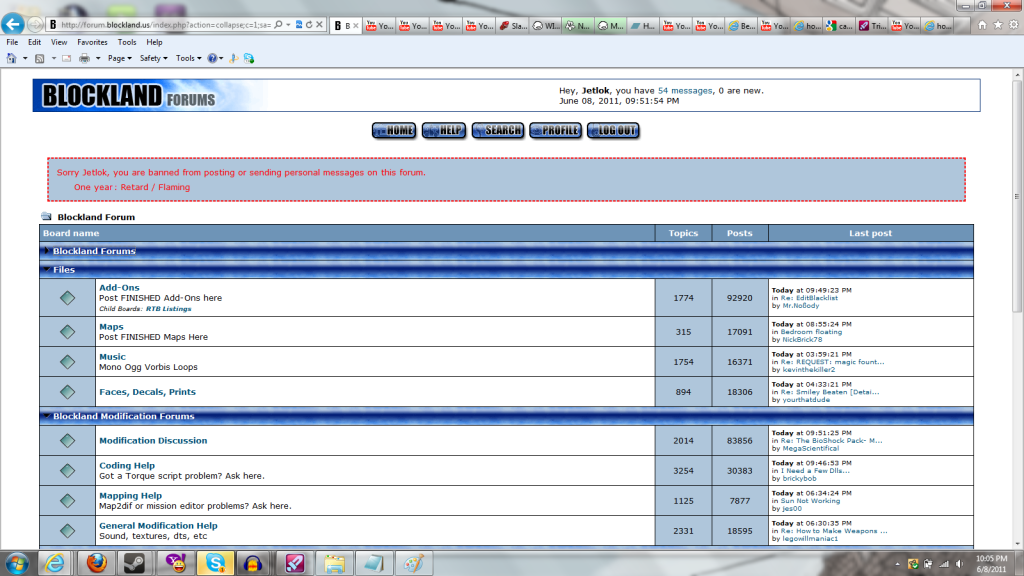This screenshot has width=1024, height=576.
Task: Click the HOME forum button
Action: [394, 131]
